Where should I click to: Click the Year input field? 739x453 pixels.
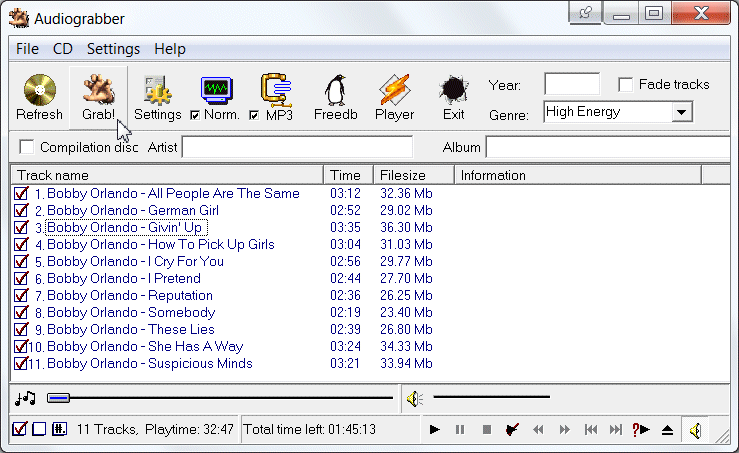click(572, 84)
